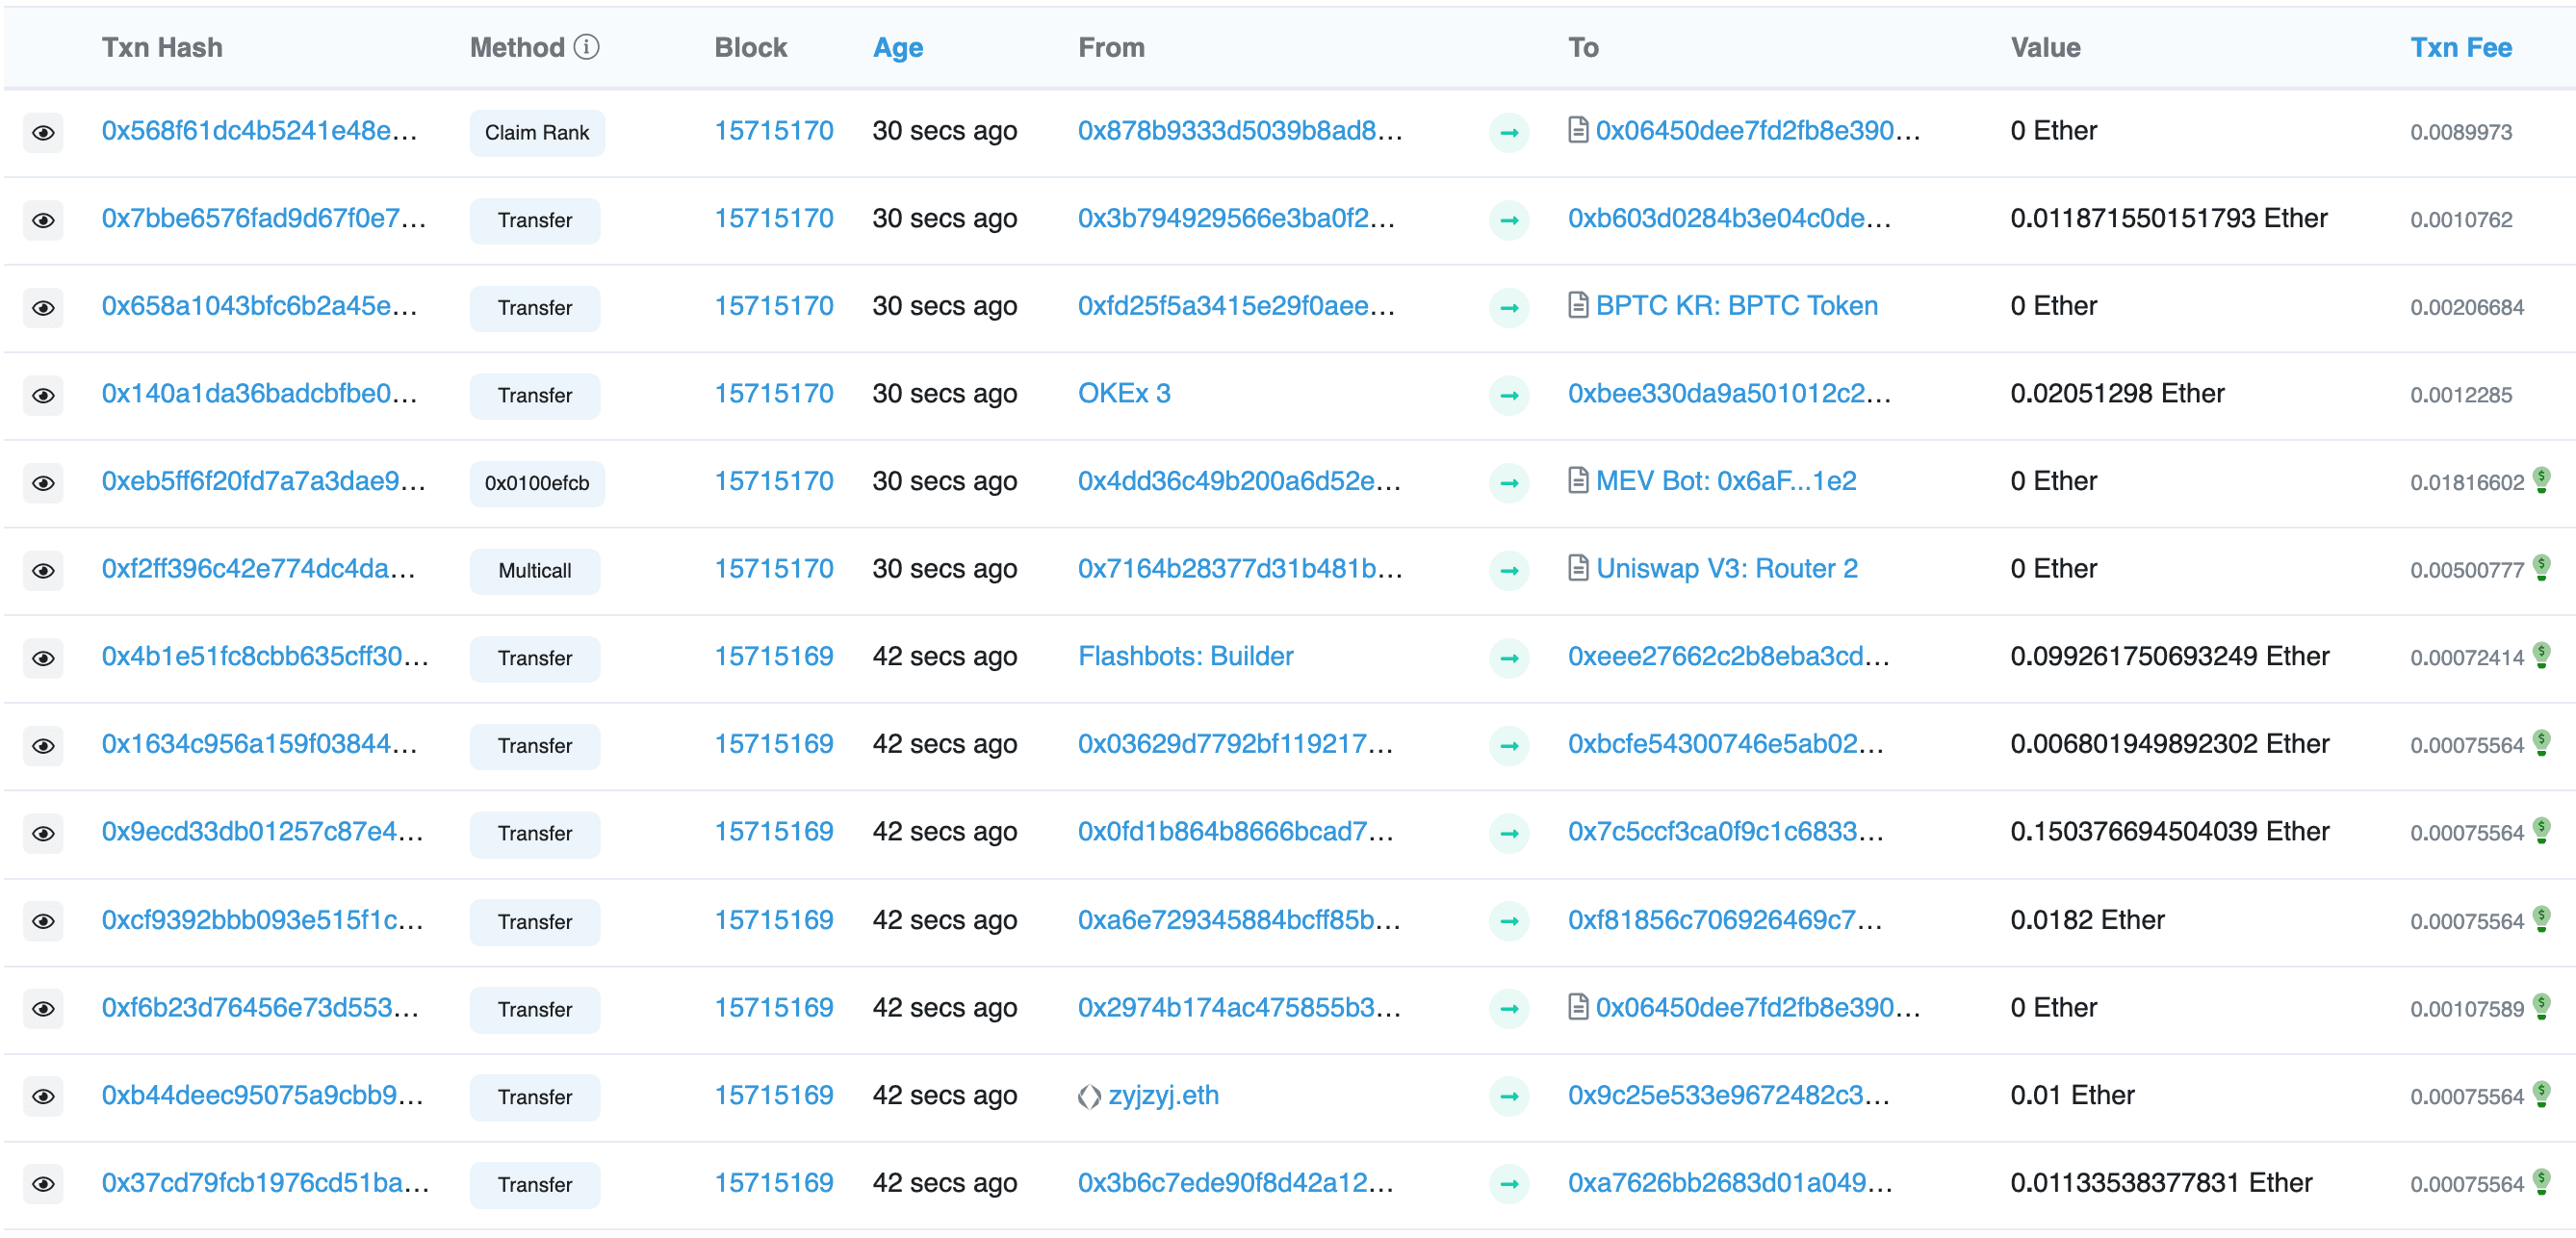Open Uniswap V3: Router 2 contract link
2576x1238 pixels.
(1726, 568)
